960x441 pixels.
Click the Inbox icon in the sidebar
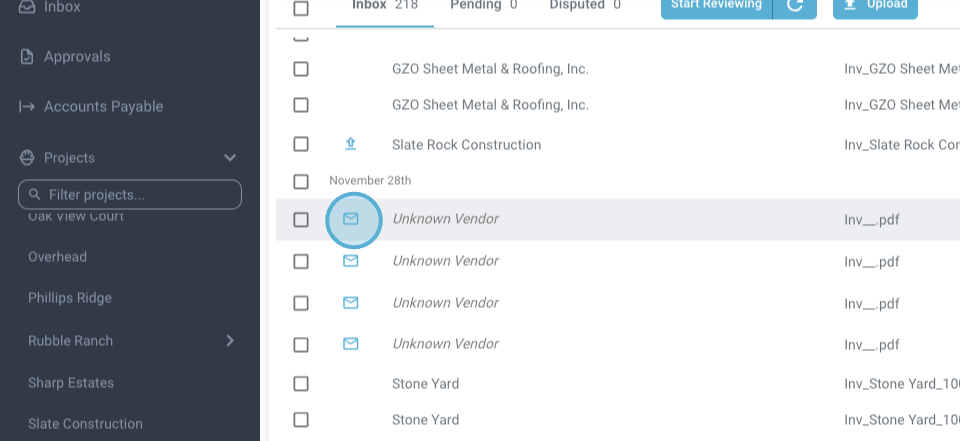[27, 8]
